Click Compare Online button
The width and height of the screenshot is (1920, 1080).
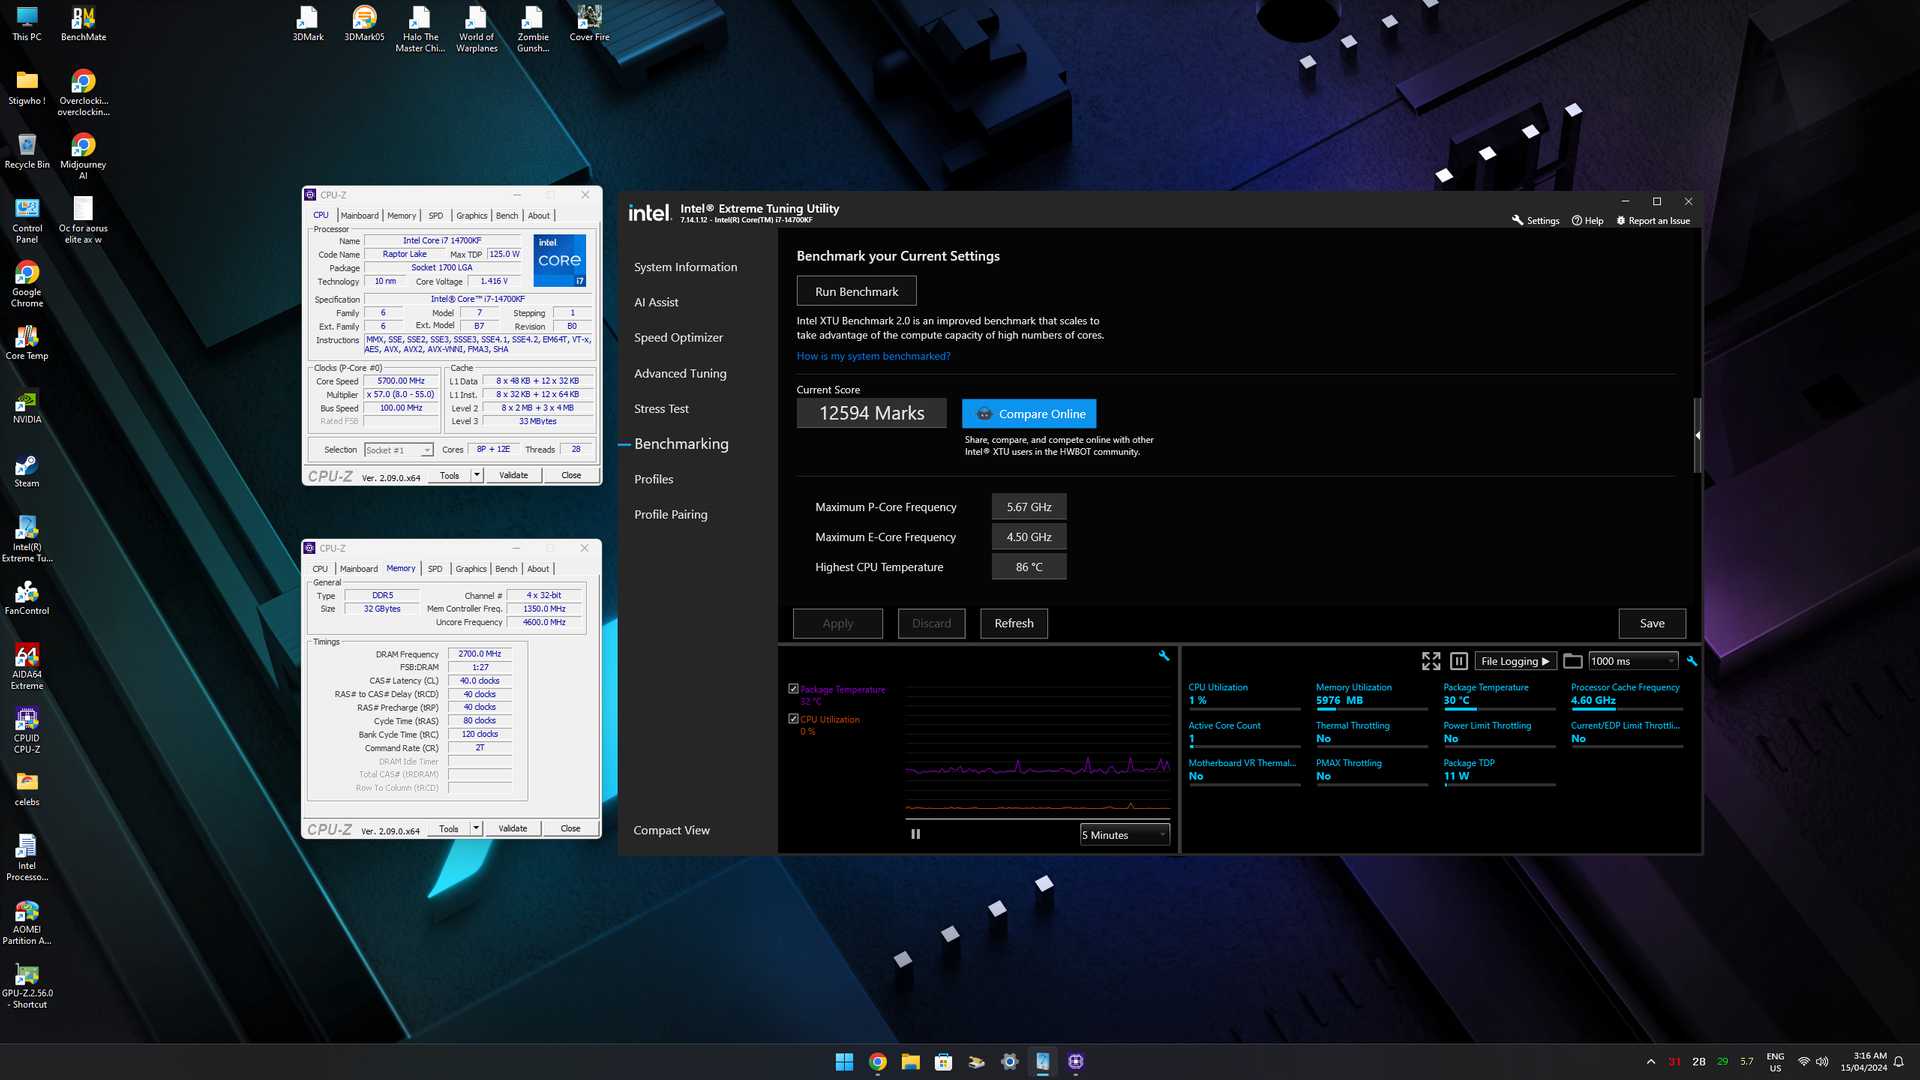point(1029,413)
